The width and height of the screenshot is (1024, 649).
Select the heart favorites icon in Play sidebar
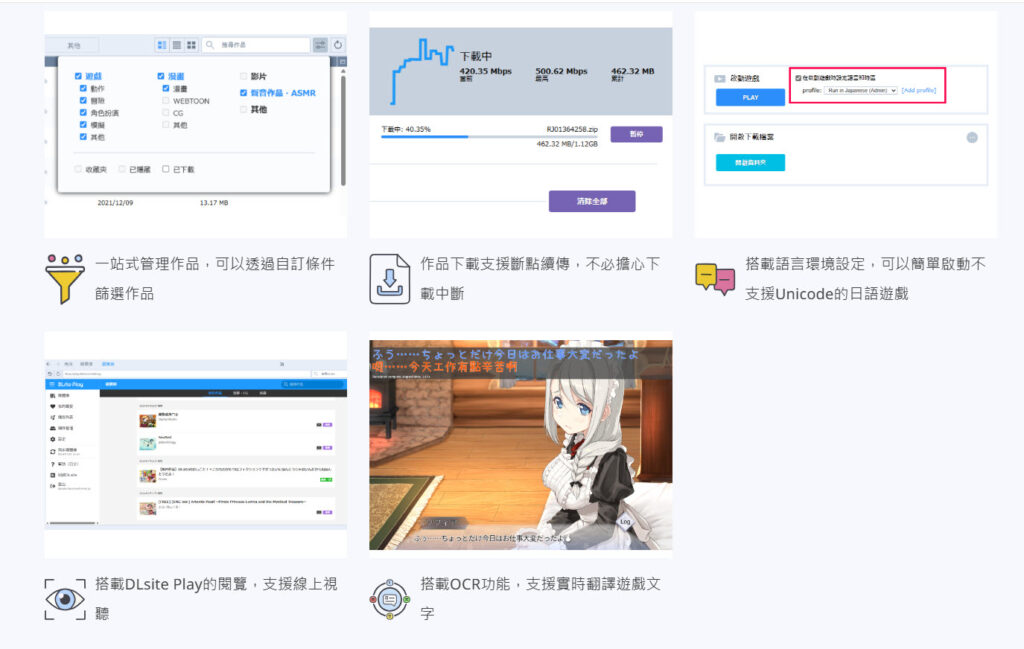point(51,406)
